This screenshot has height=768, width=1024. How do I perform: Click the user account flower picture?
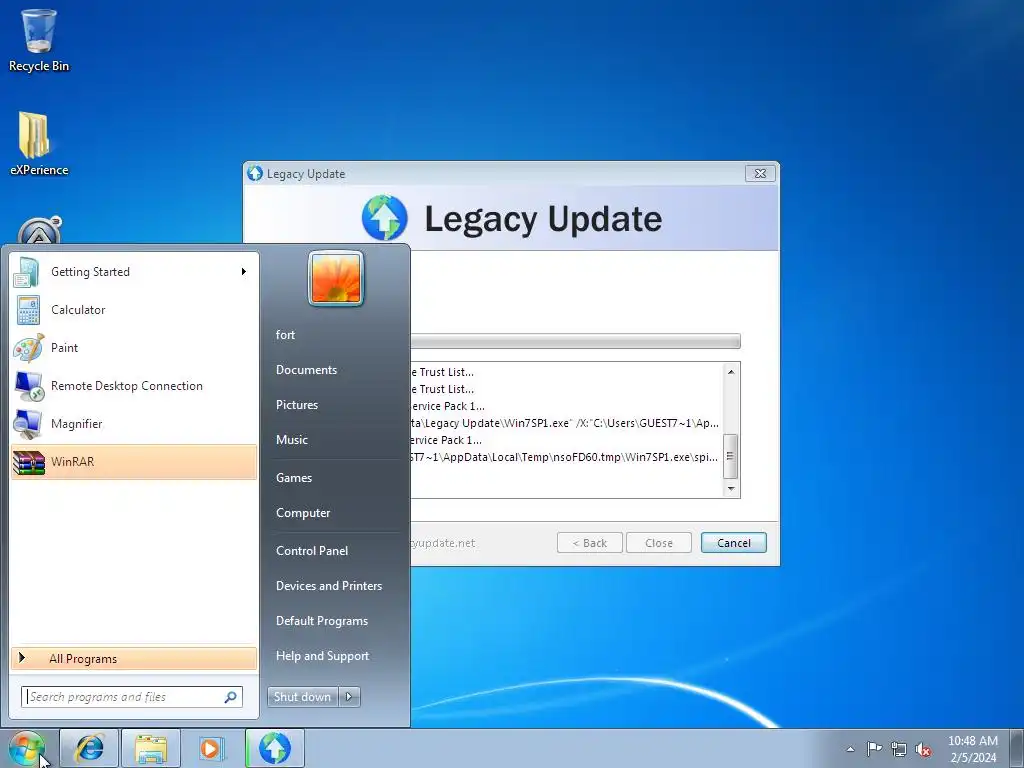tap(336, 278)
